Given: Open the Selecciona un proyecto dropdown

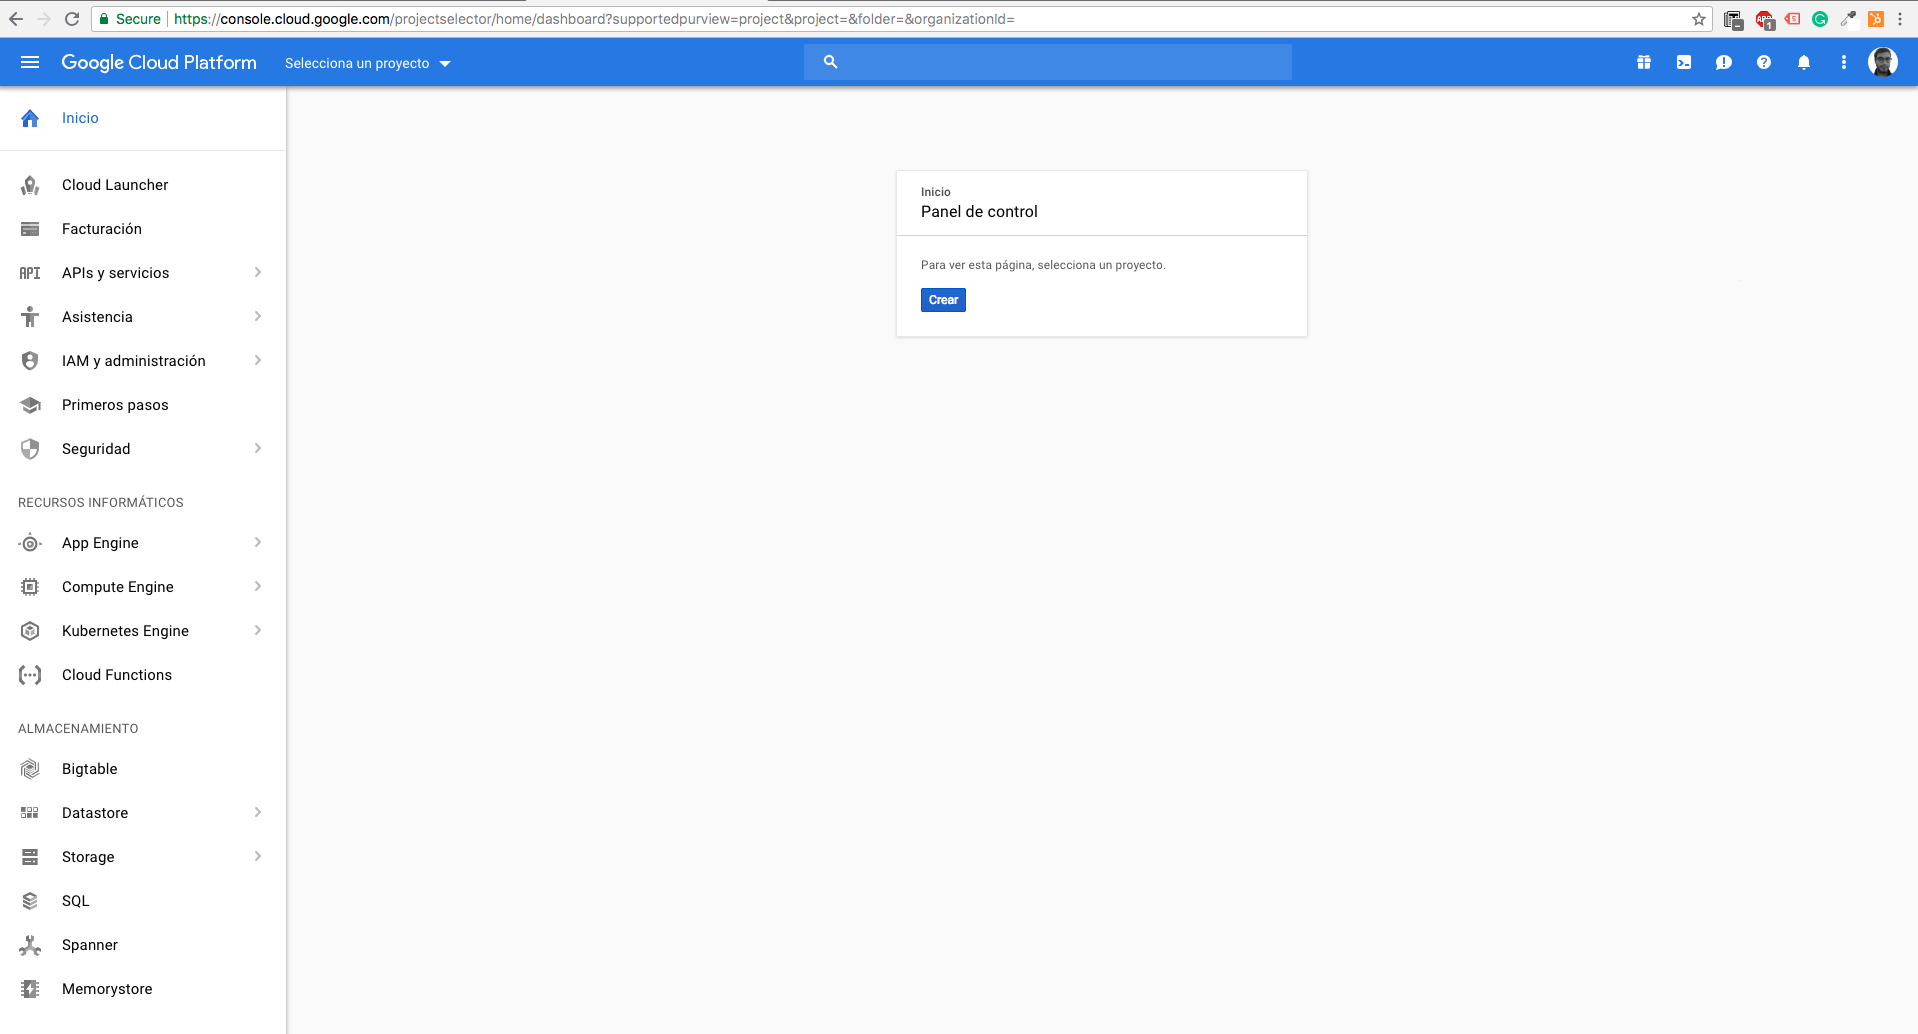Looking at the screenshot, I should (x=368, y=63).
